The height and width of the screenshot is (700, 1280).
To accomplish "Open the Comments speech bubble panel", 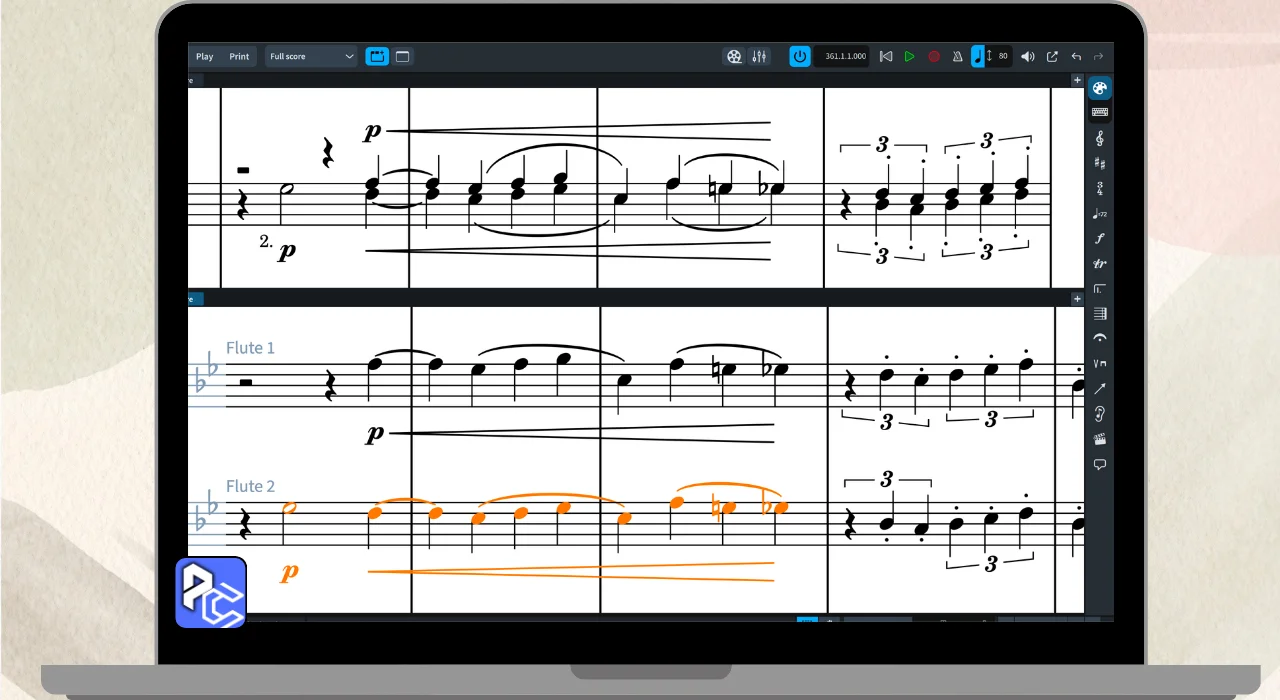I will click(x=1100, y=464).
